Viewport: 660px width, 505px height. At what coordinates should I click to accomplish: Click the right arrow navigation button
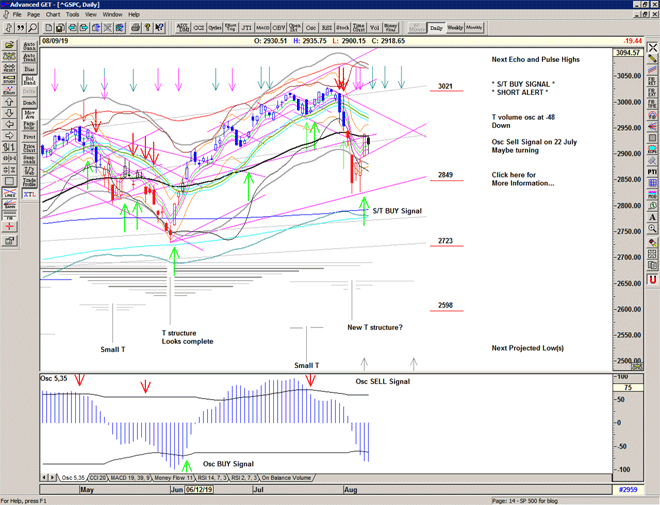(x=9, y=136)
